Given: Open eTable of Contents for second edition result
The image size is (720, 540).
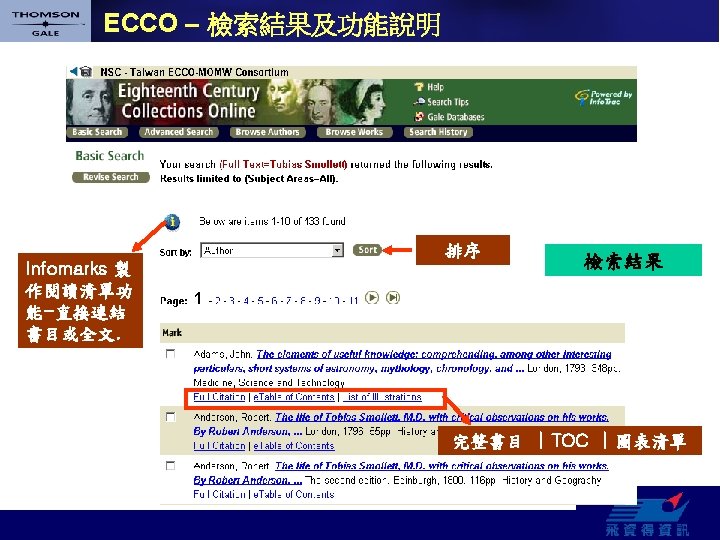Looking at the screenshot, I should click(x=294, y=495).
